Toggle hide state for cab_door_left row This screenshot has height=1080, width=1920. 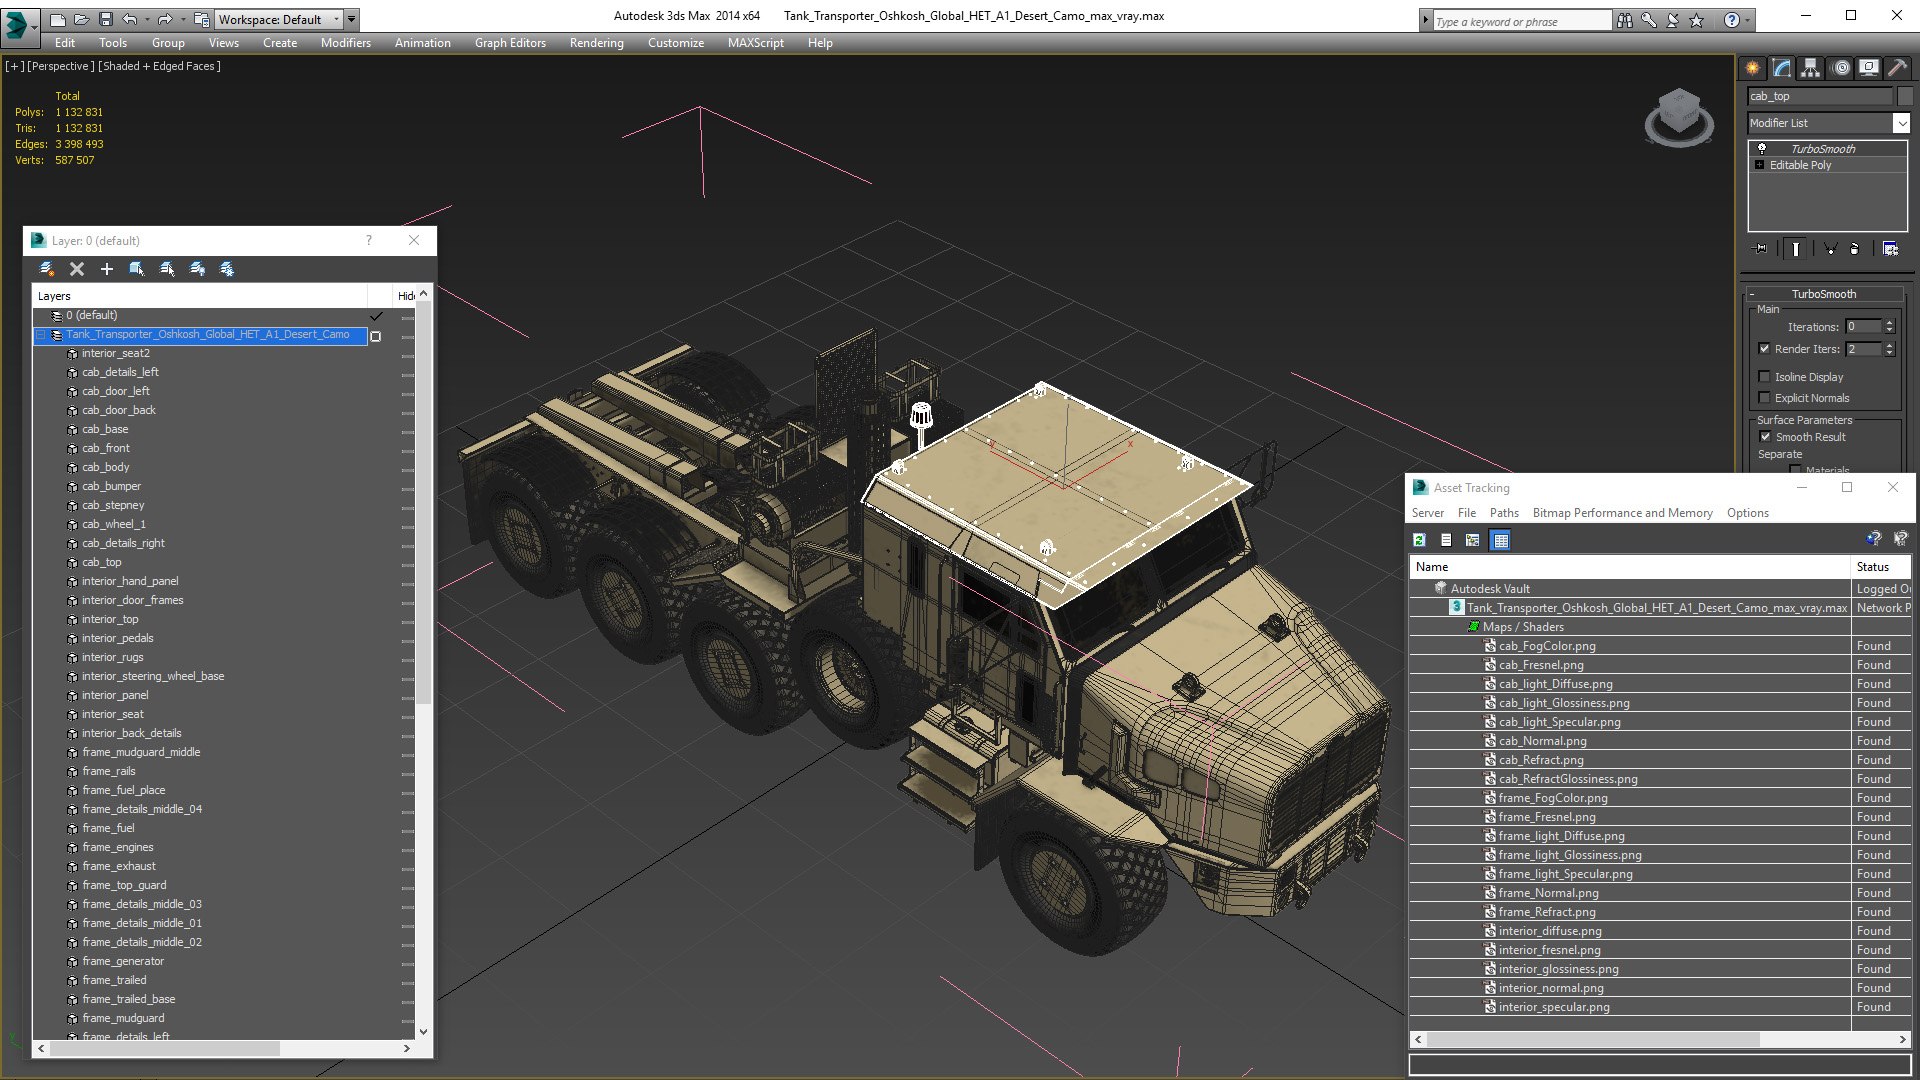[x=407, y=392]
